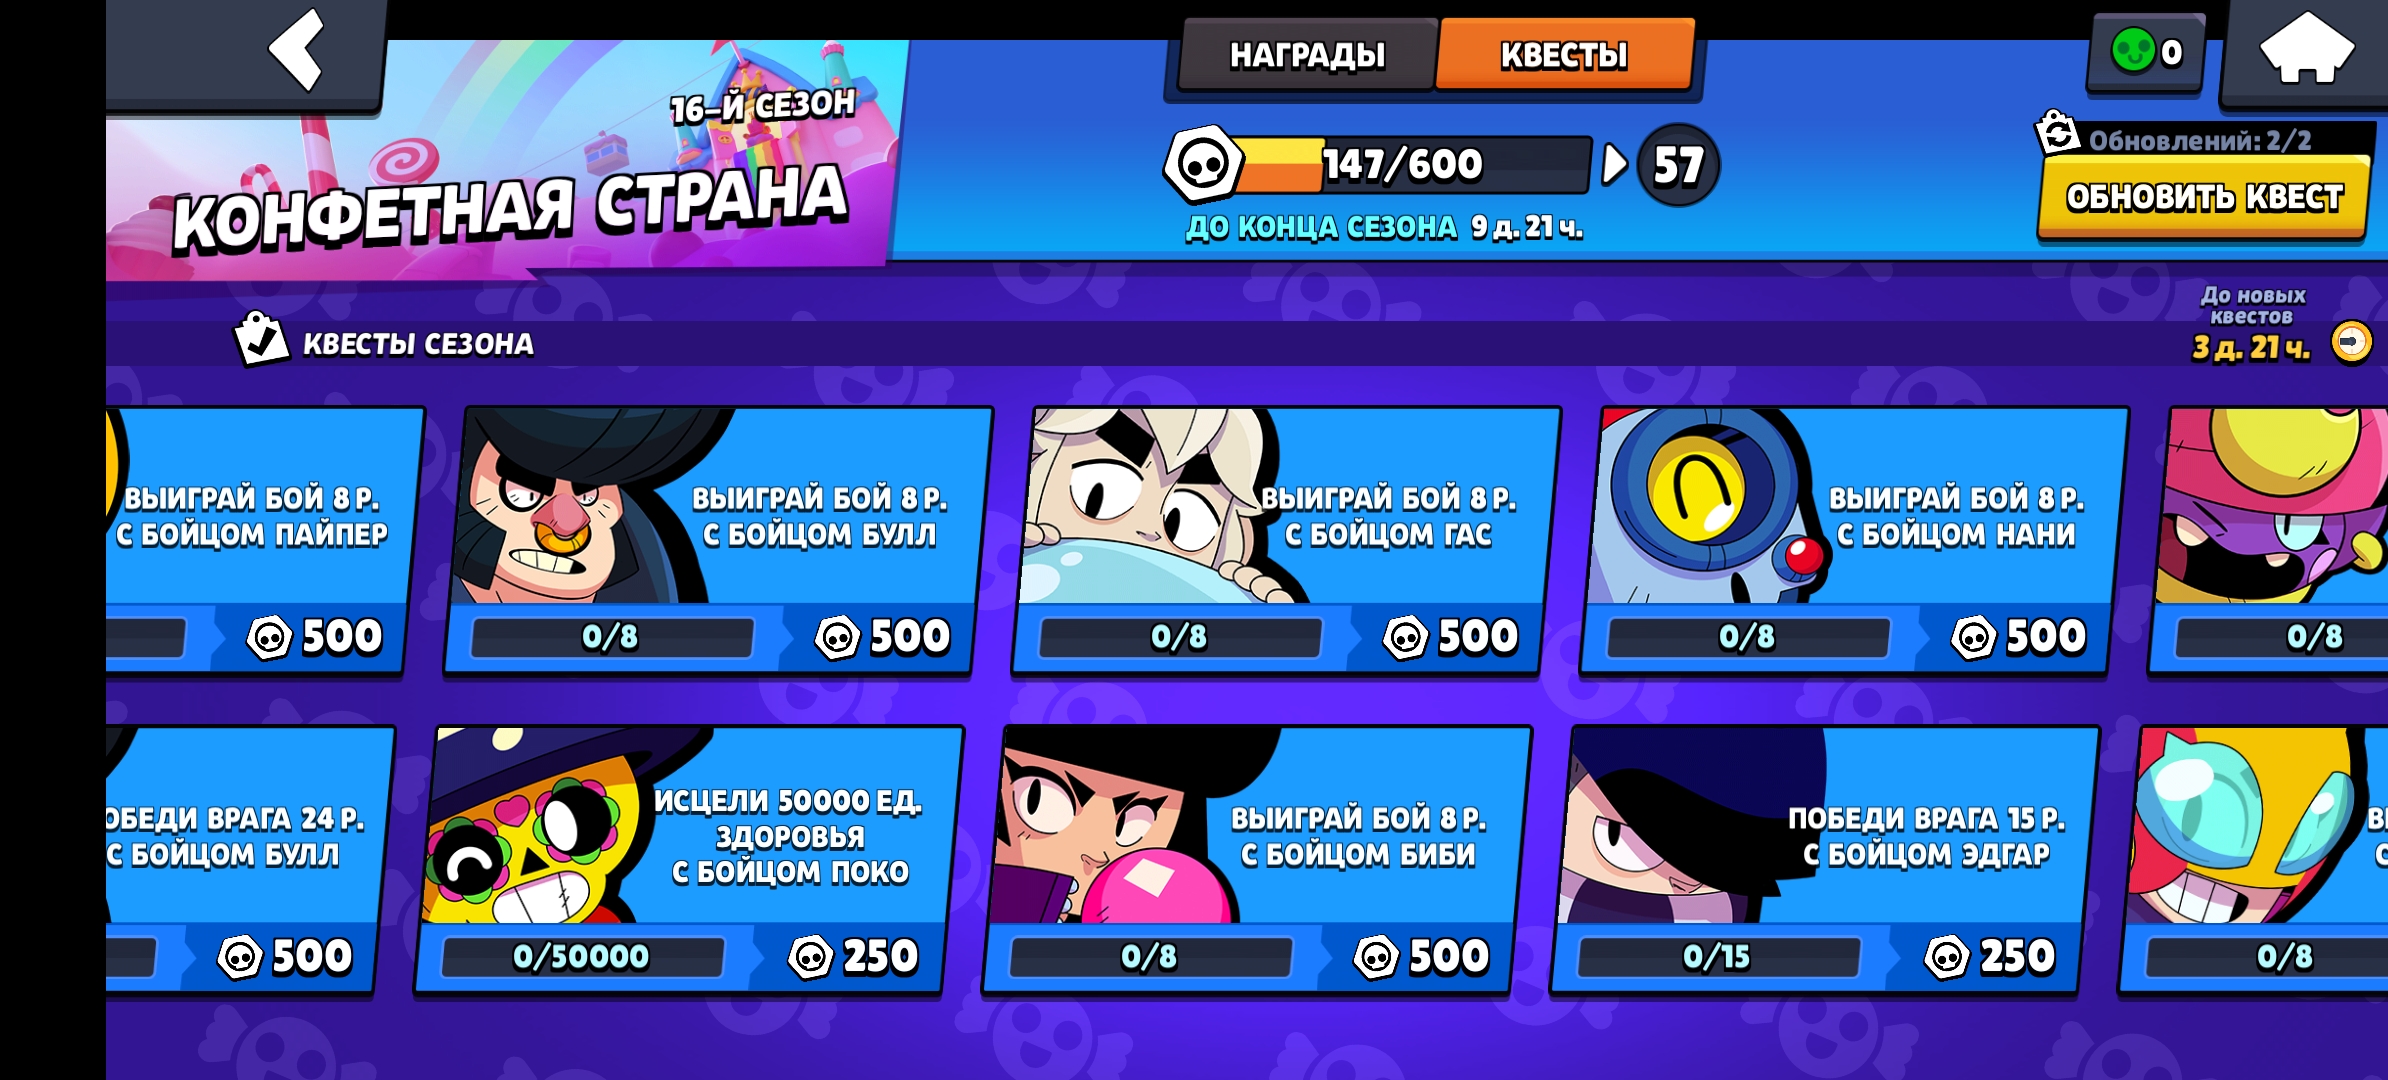Click the Обновить квест button
This screenshot has height=1080, width=2388.
pyautogui.click(x=2204, y=197)
